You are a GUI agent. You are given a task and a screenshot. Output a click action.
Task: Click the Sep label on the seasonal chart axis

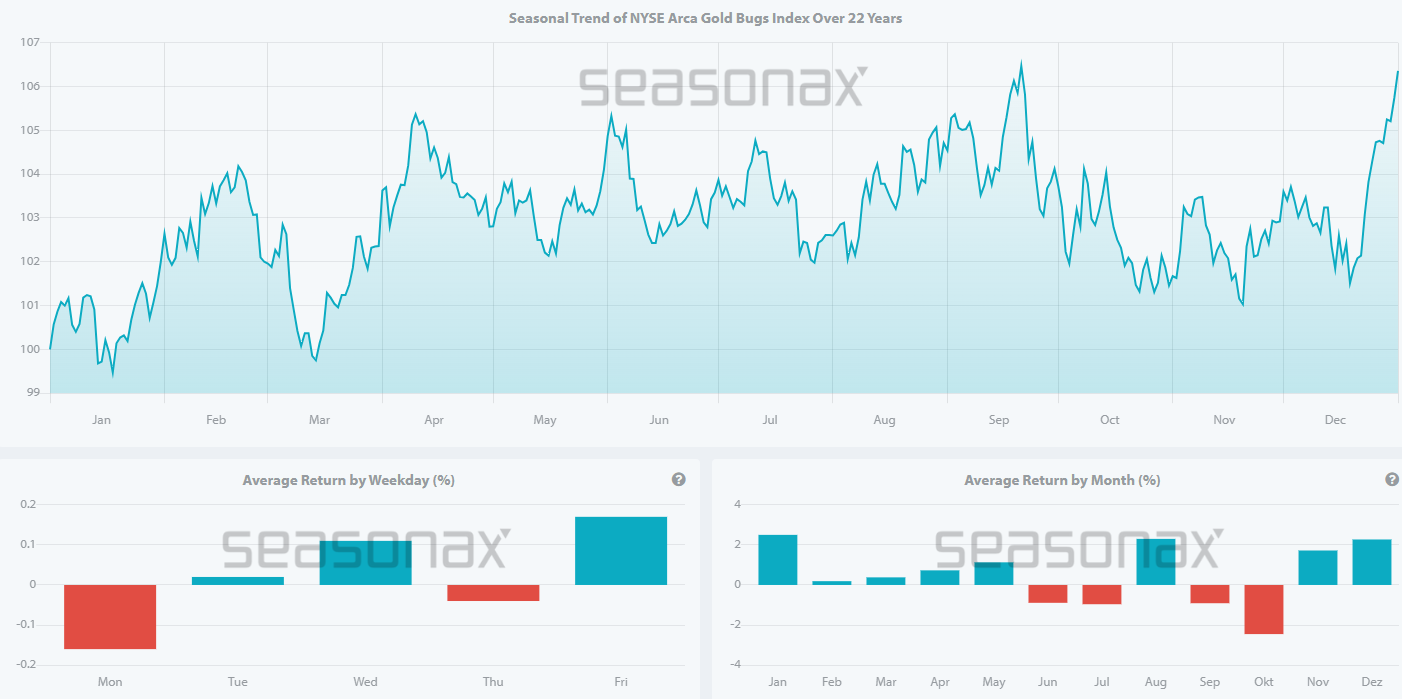pos(999,420)
